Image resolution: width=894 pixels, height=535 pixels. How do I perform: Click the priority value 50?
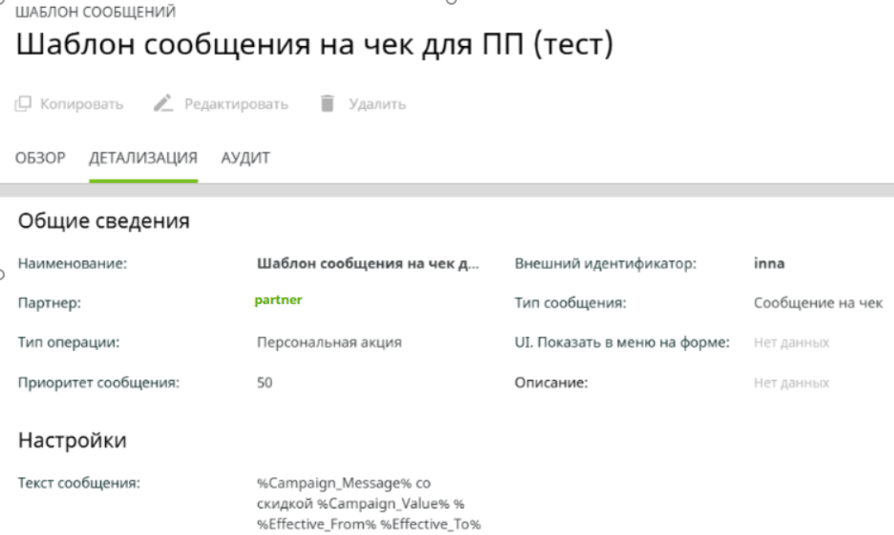(x=265, y=382)
